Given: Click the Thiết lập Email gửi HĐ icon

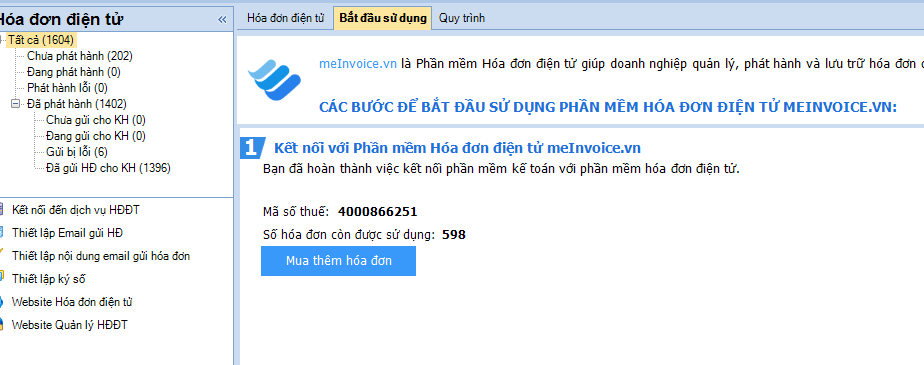Looking at the screenshot, I should [2, 232].
